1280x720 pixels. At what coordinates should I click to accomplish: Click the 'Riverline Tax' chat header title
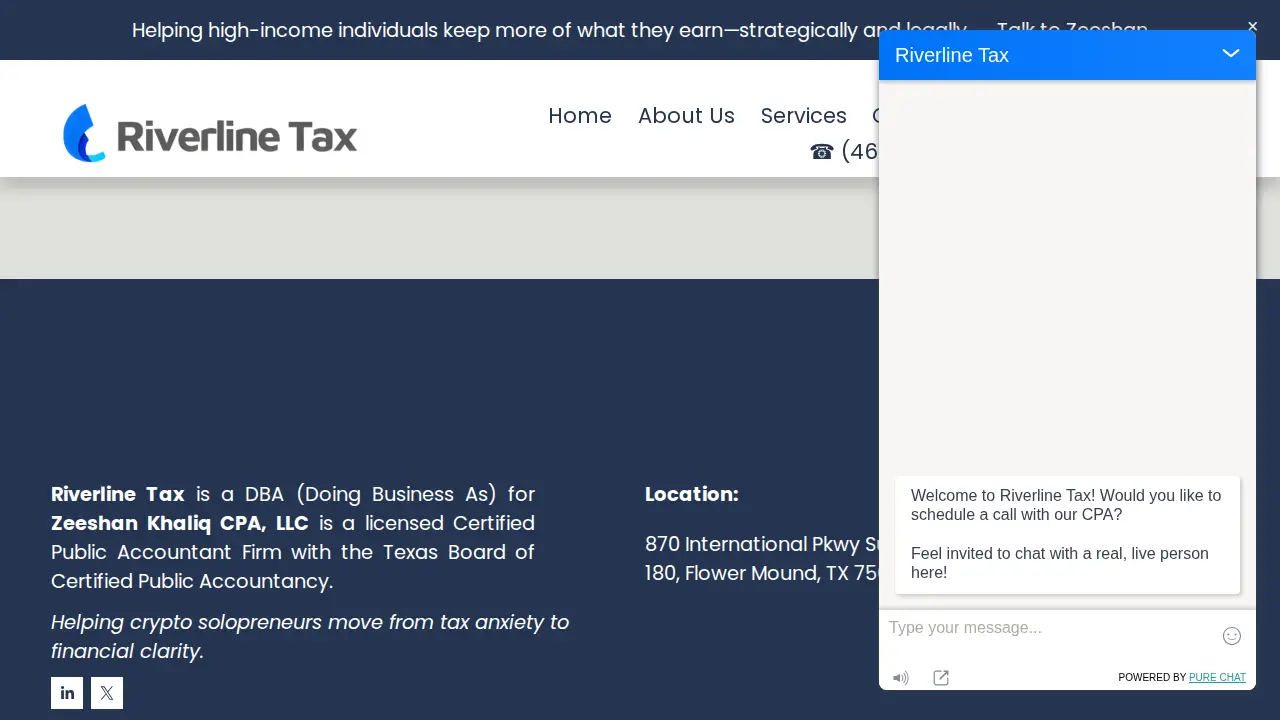pos(952,55)
